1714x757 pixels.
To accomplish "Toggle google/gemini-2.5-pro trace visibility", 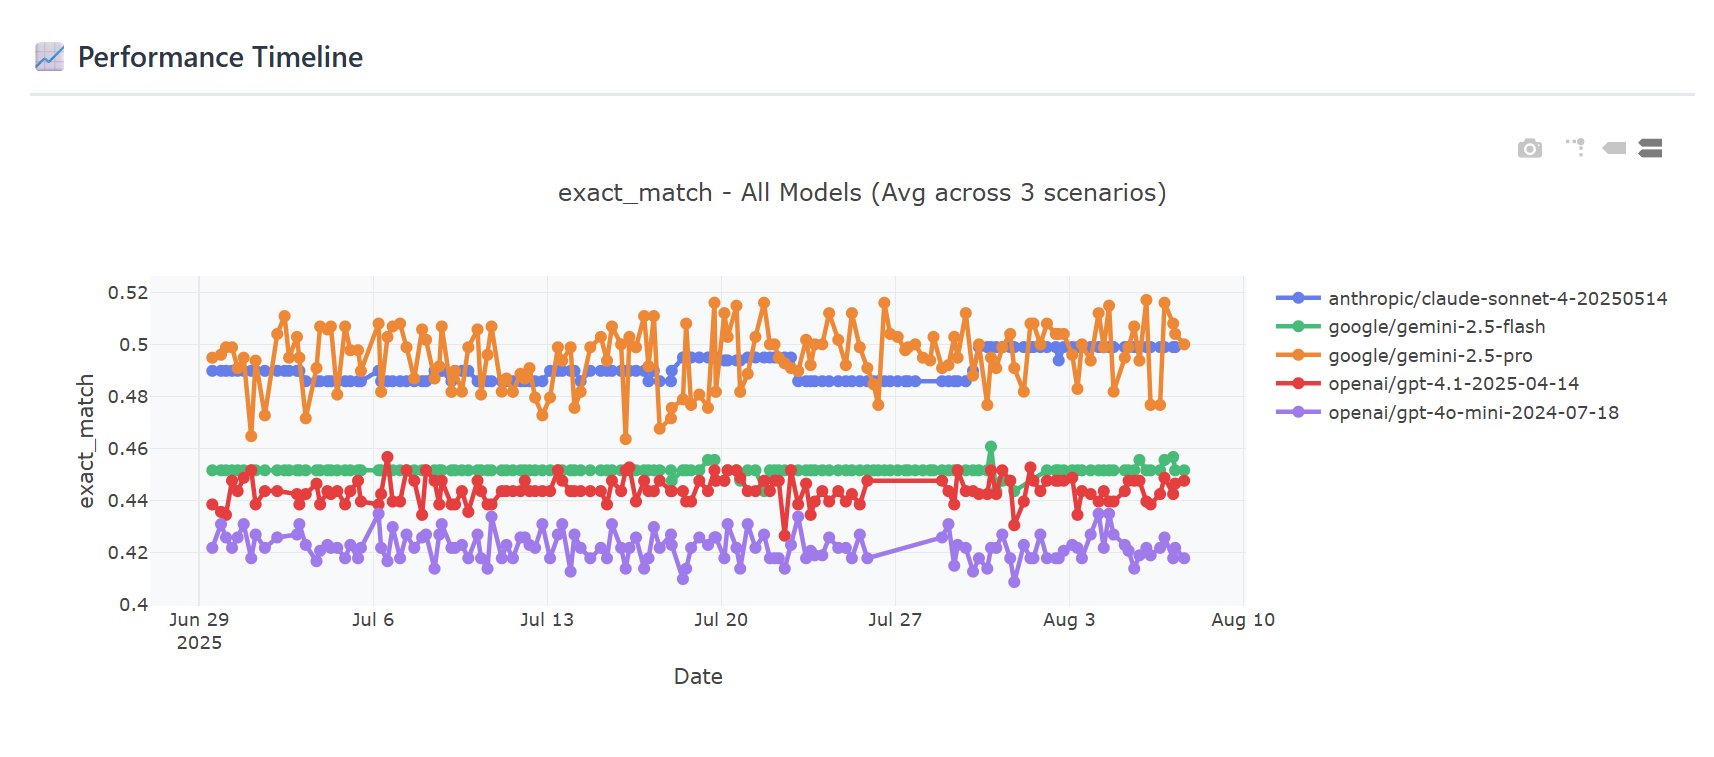I will click(1429, 356).
